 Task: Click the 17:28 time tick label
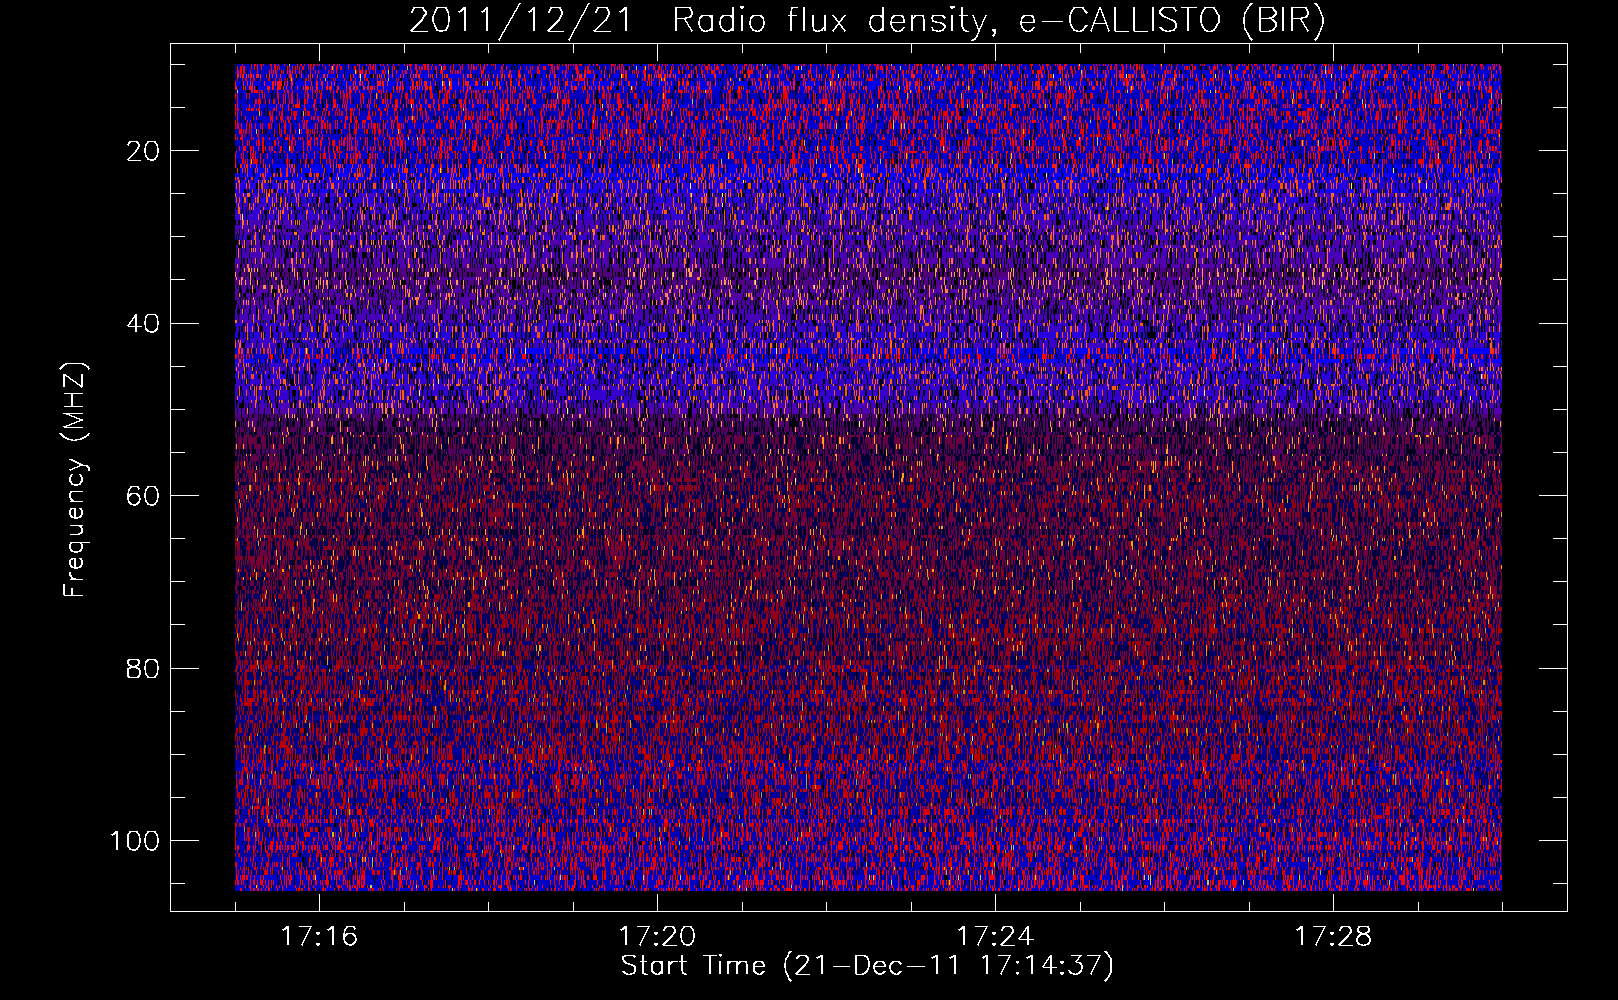pyautogui.click(x=1333, y=937)
